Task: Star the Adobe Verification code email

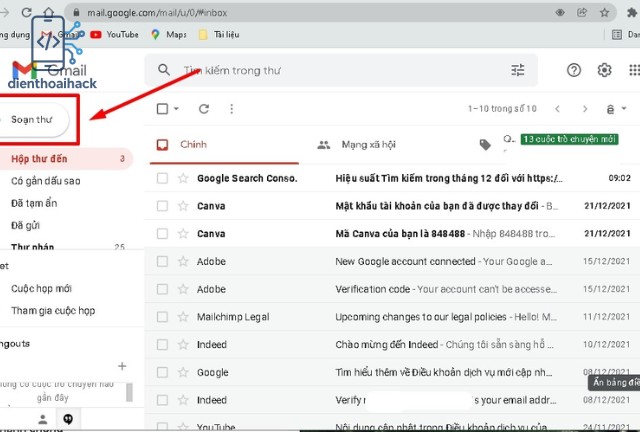Action: click(183, 289)
